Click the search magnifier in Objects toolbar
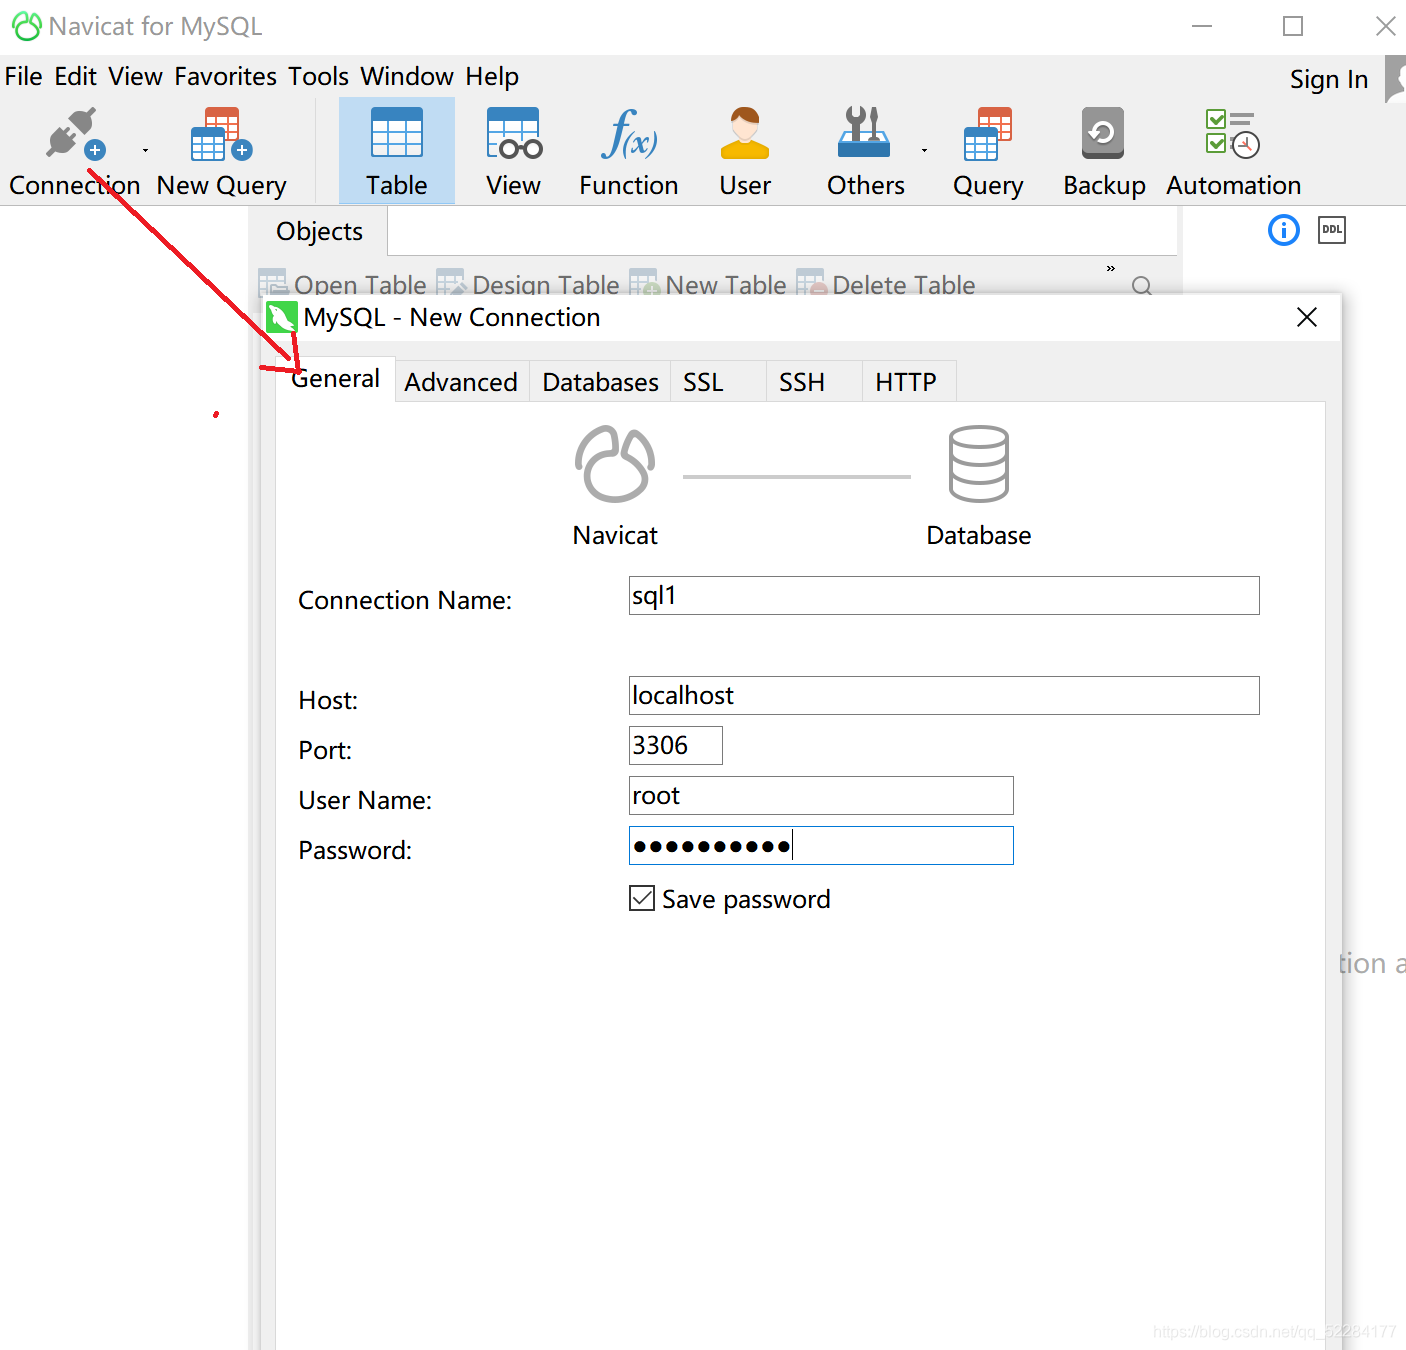1406x1350 pixels. pyautogui.click(x=1142, y=286)
